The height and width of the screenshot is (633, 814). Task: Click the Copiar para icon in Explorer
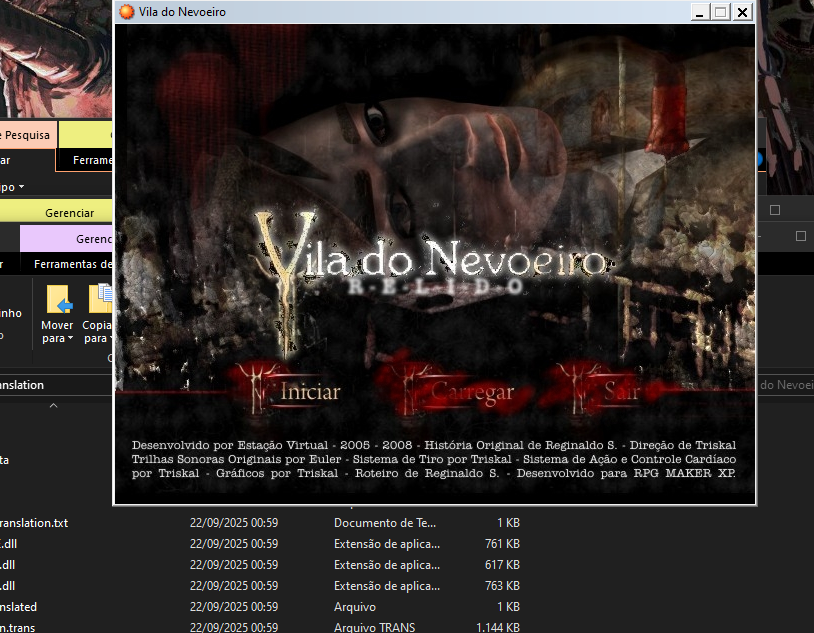pos(100,299)
